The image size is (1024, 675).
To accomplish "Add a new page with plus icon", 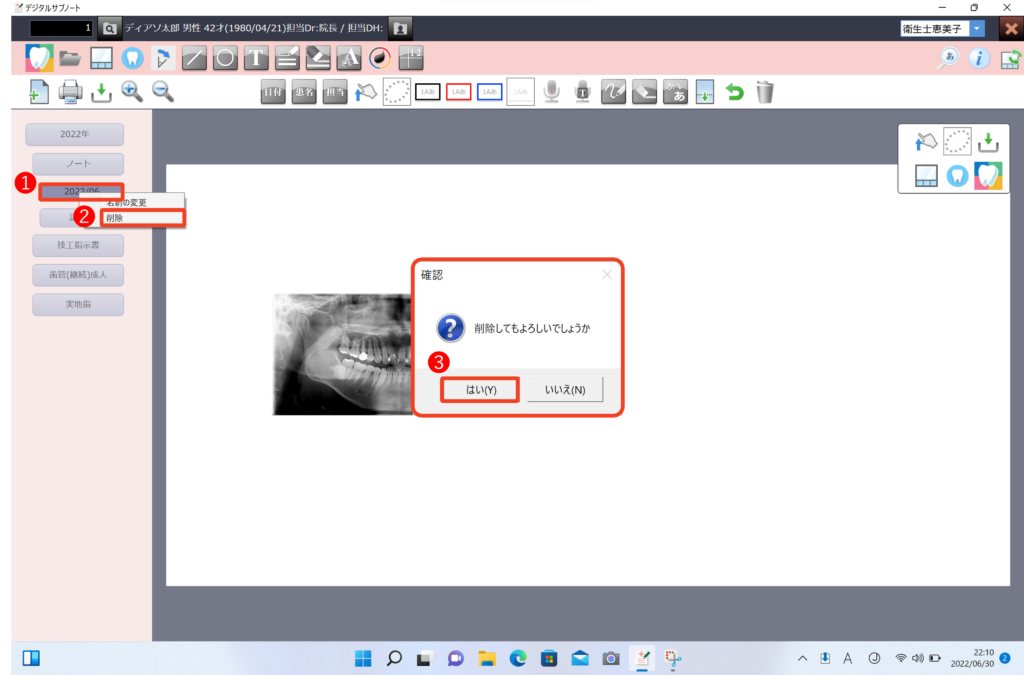I will click(39, 93).
